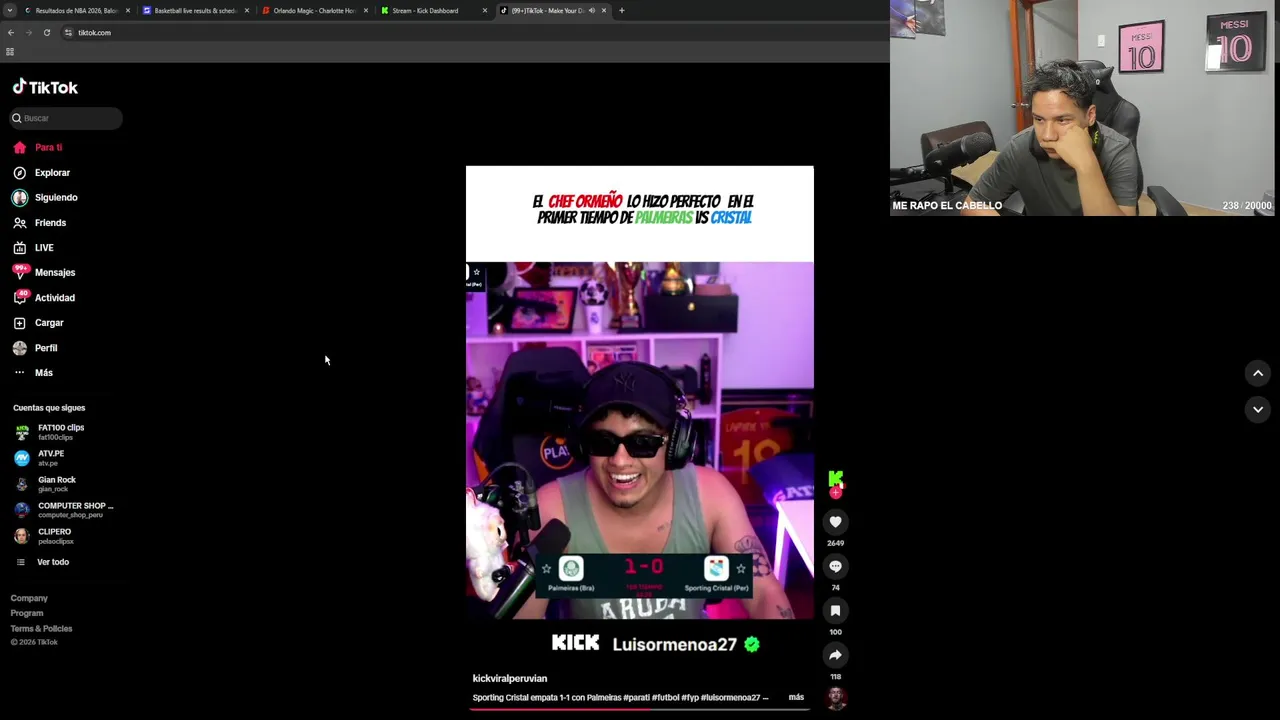Open the Actividad notifications icon
The height and width of the screenshot is (720, 1280).
20,297
